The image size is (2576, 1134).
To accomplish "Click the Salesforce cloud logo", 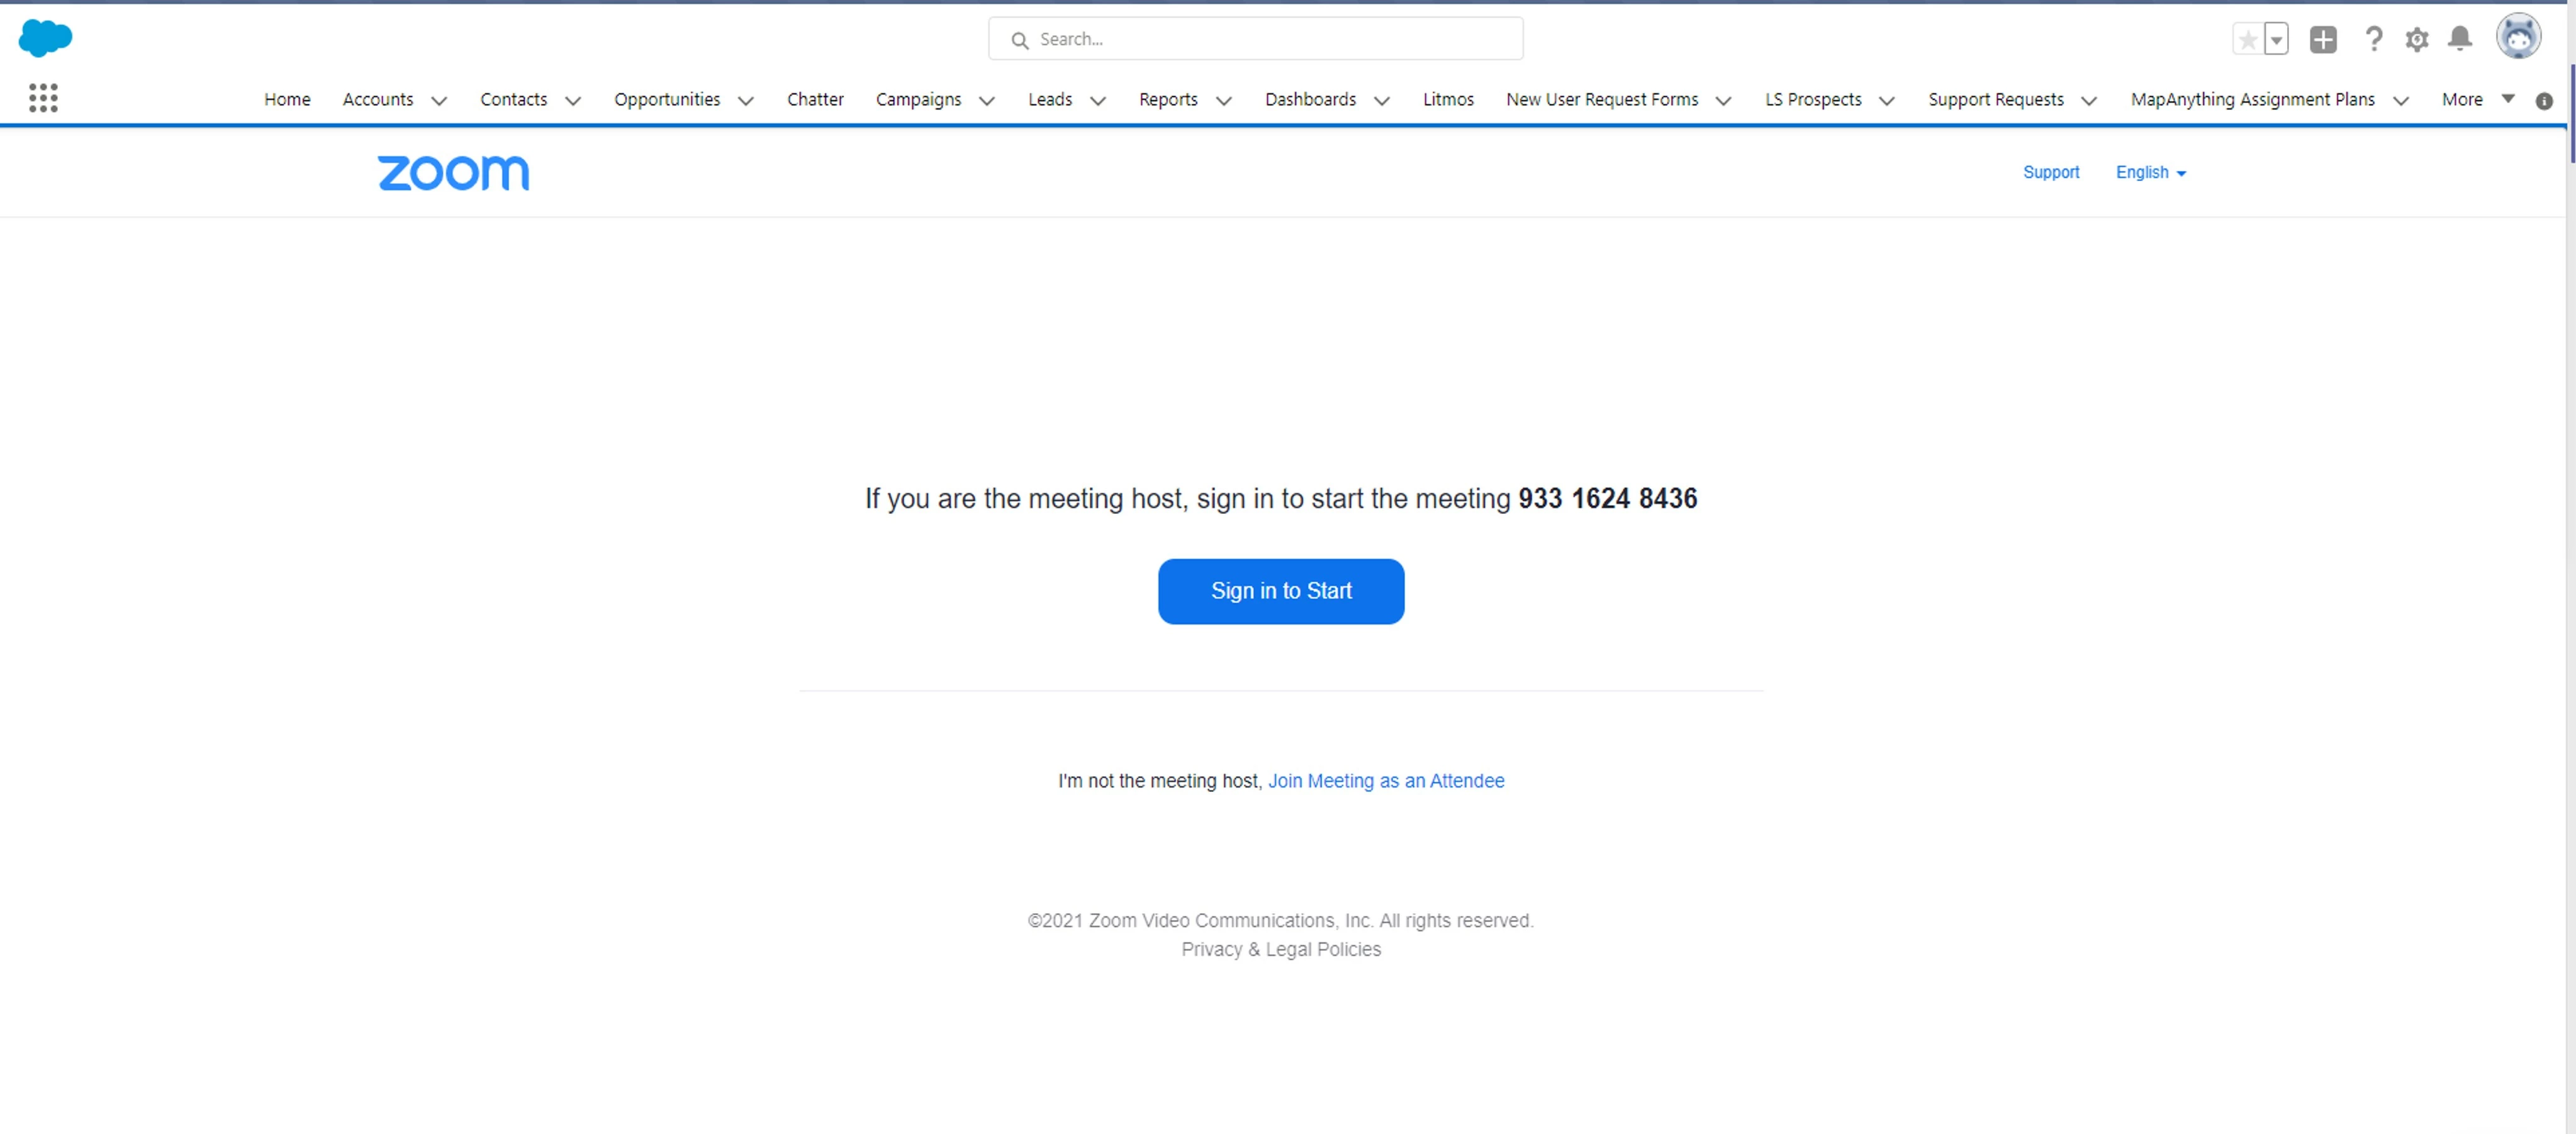I will (45, 38).
